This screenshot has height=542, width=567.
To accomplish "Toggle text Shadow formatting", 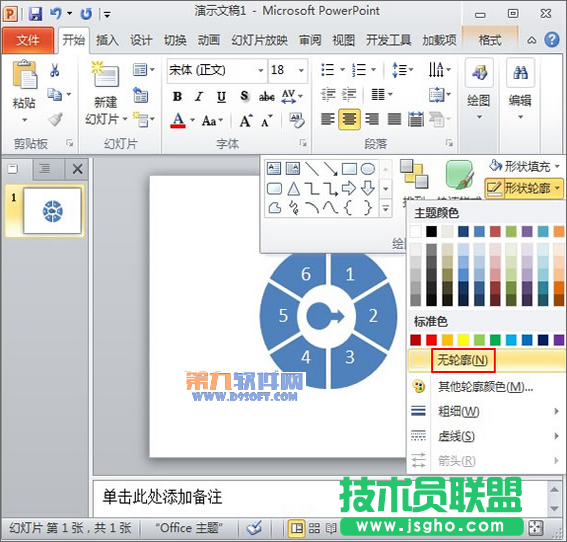I will pos(244,96).
